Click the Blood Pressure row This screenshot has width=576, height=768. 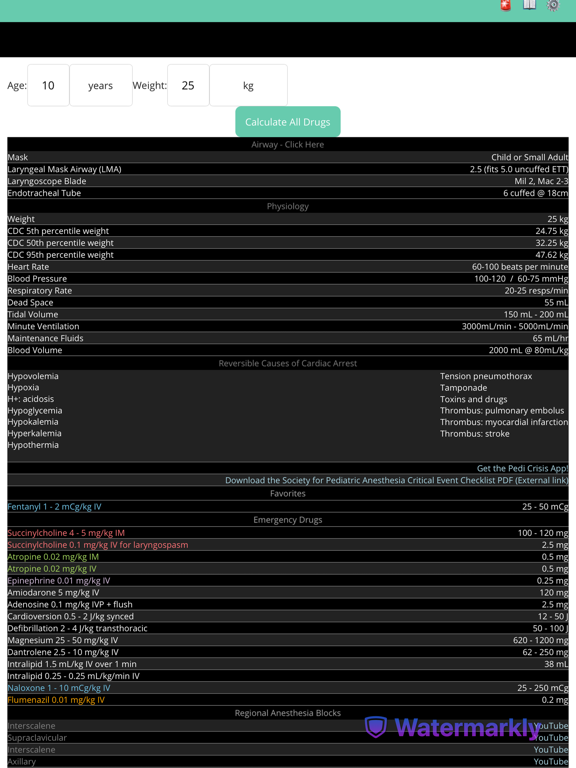(288, 279)
